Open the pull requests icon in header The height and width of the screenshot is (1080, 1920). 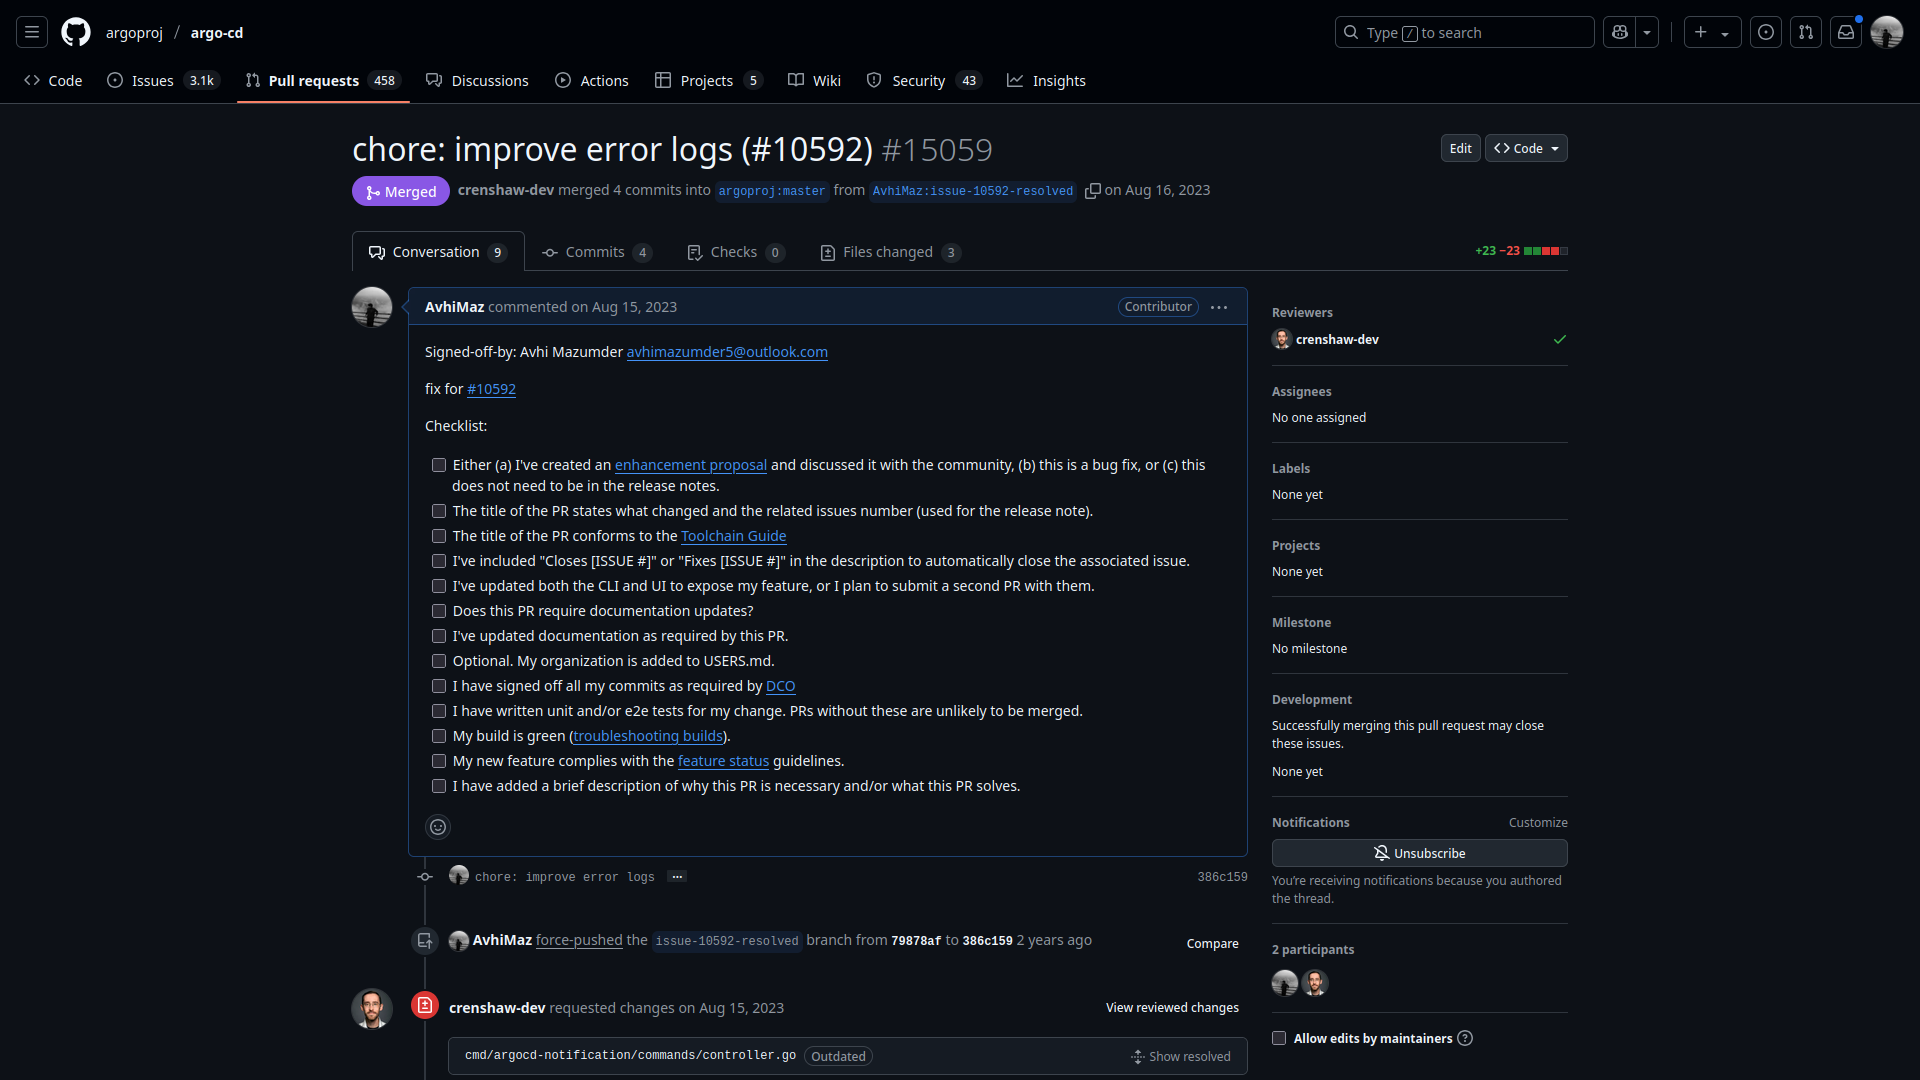tap(1806, 32)
